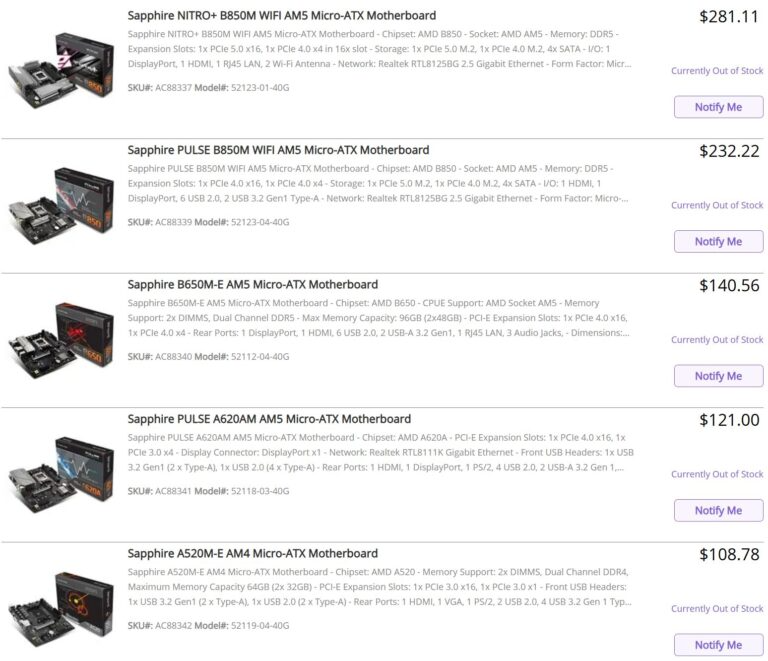The width and height of the screenshot is (768, 661).
Task: Open the Sapphire PULSE B850M WIFI product image
Action: pyautogui.click(x=61, y=206)
